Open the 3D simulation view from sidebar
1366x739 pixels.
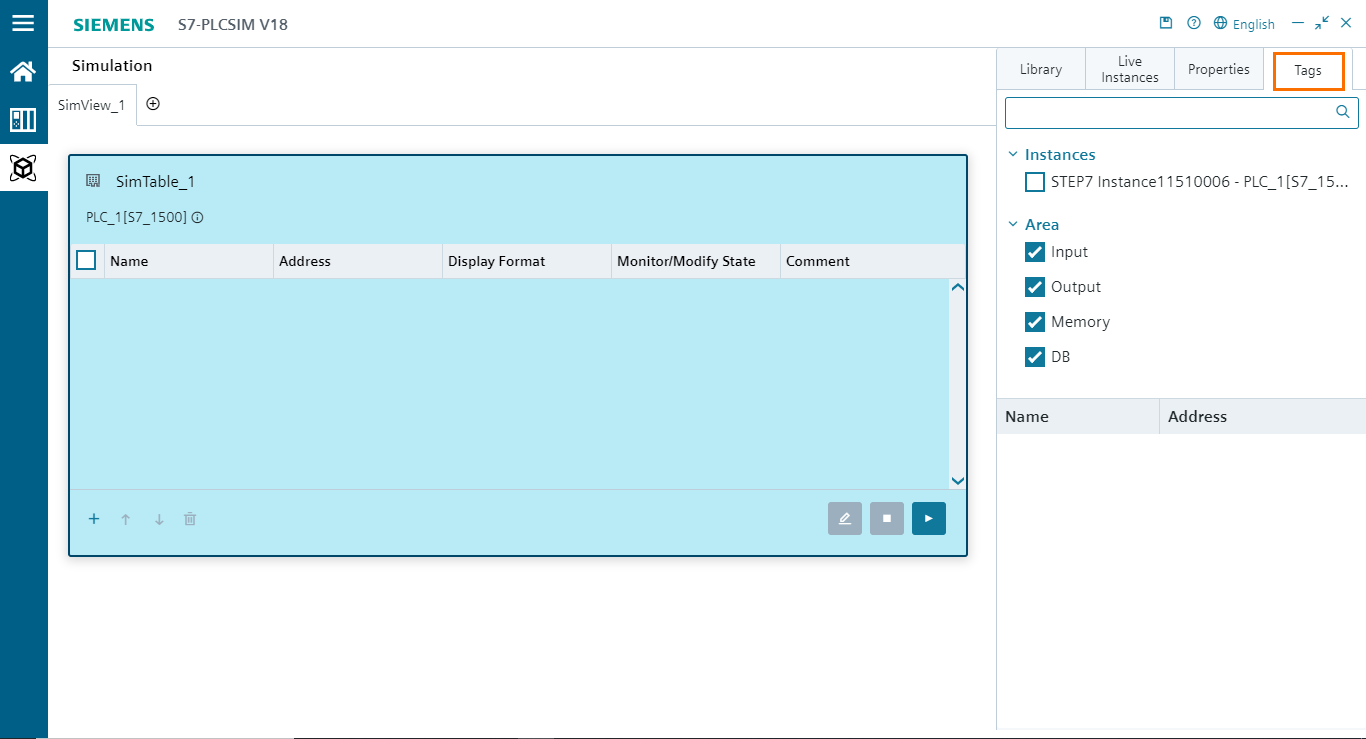coord(23,168)
